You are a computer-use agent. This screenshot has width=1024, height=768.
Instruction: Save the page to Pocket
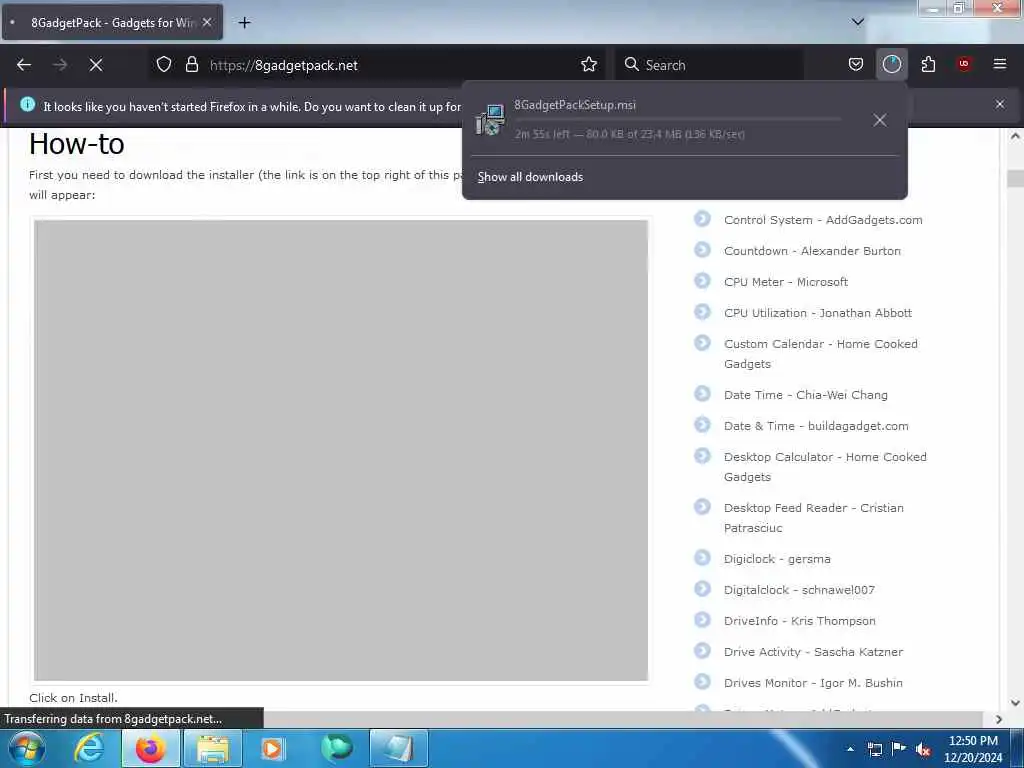(x=856, y=64)
